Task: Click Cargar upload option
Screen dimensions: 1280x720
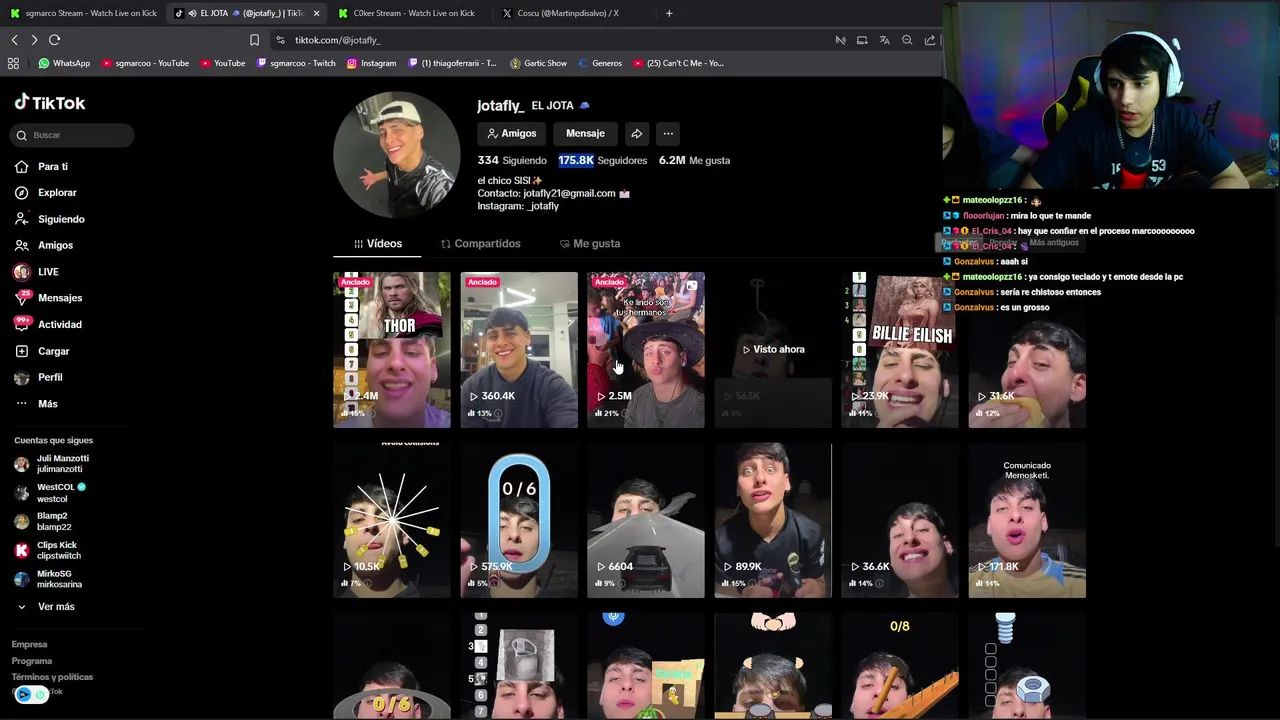Action: (x=42, y=351)
